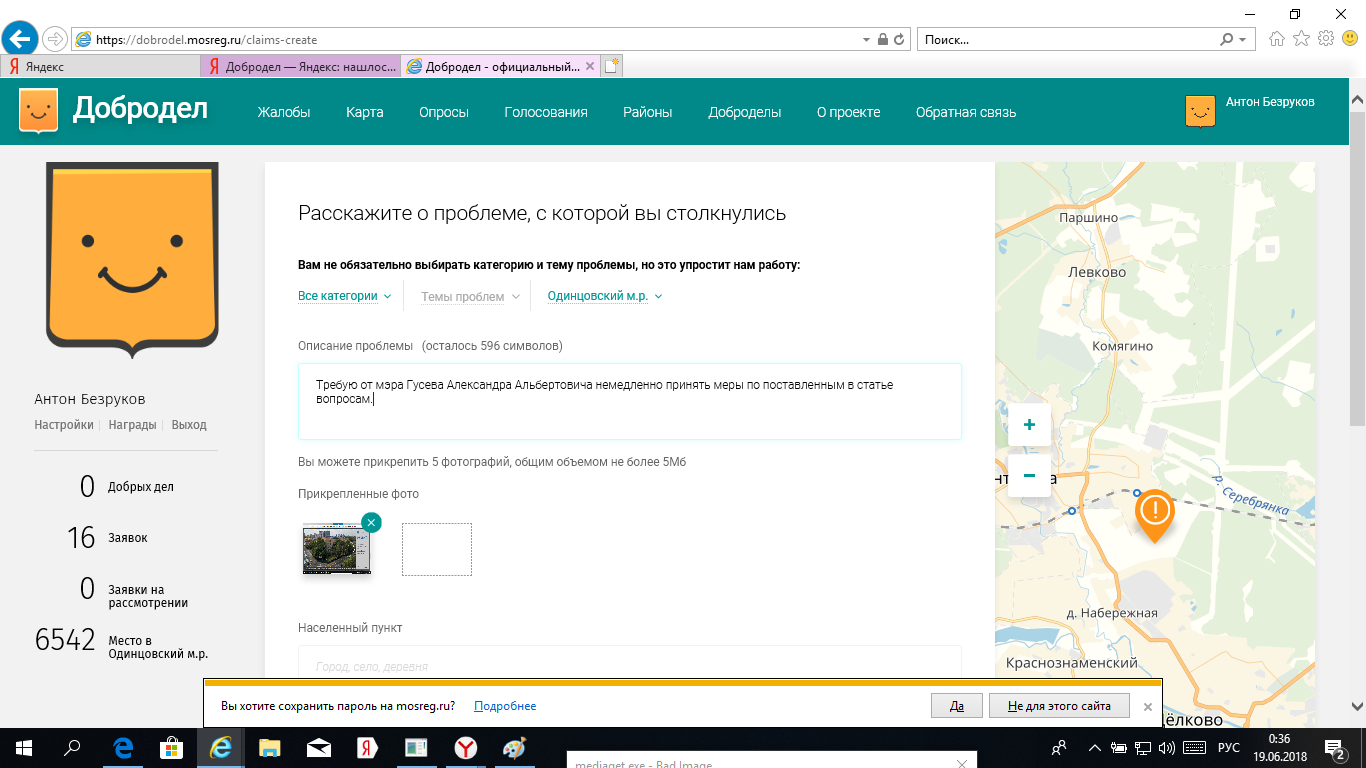Click the orange exclamation map marker
Image resolution: width=1366 pixels, height=768 pixels.
coord(1154,513)
